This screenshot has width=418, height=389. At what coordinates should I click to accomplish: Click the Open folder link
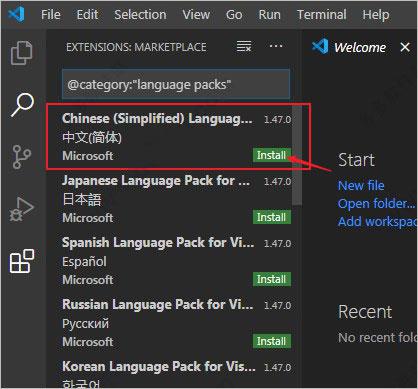[377, 203]
